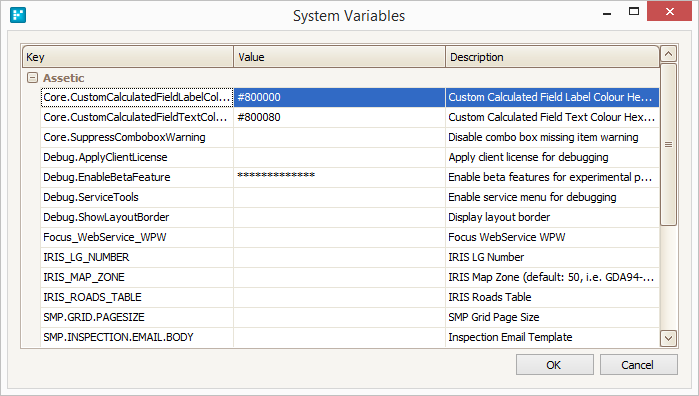Viewport: 699px width, 396px height.
Task: Select the #800080 value cell
Action: (339, 117)
